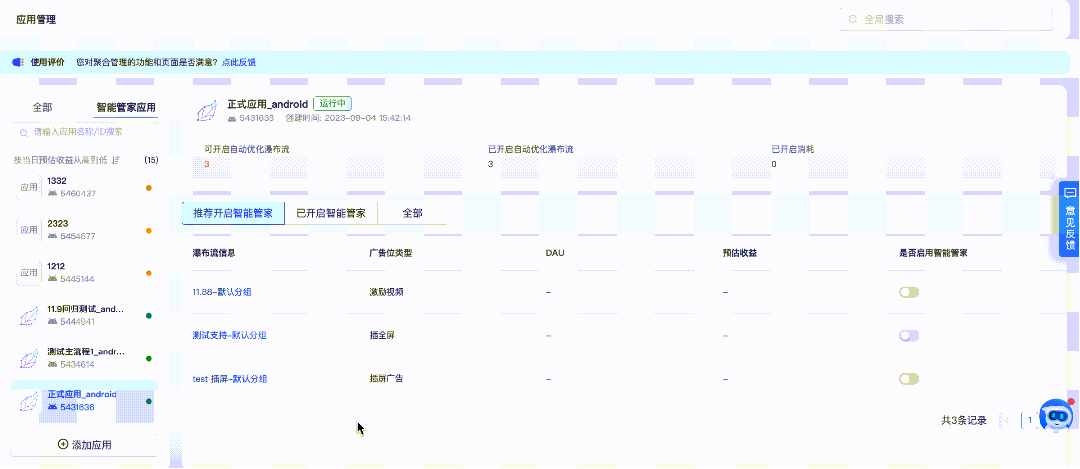
Task: Click the (15) app count label
Action: pyautogui.click(x=151, y=160)
